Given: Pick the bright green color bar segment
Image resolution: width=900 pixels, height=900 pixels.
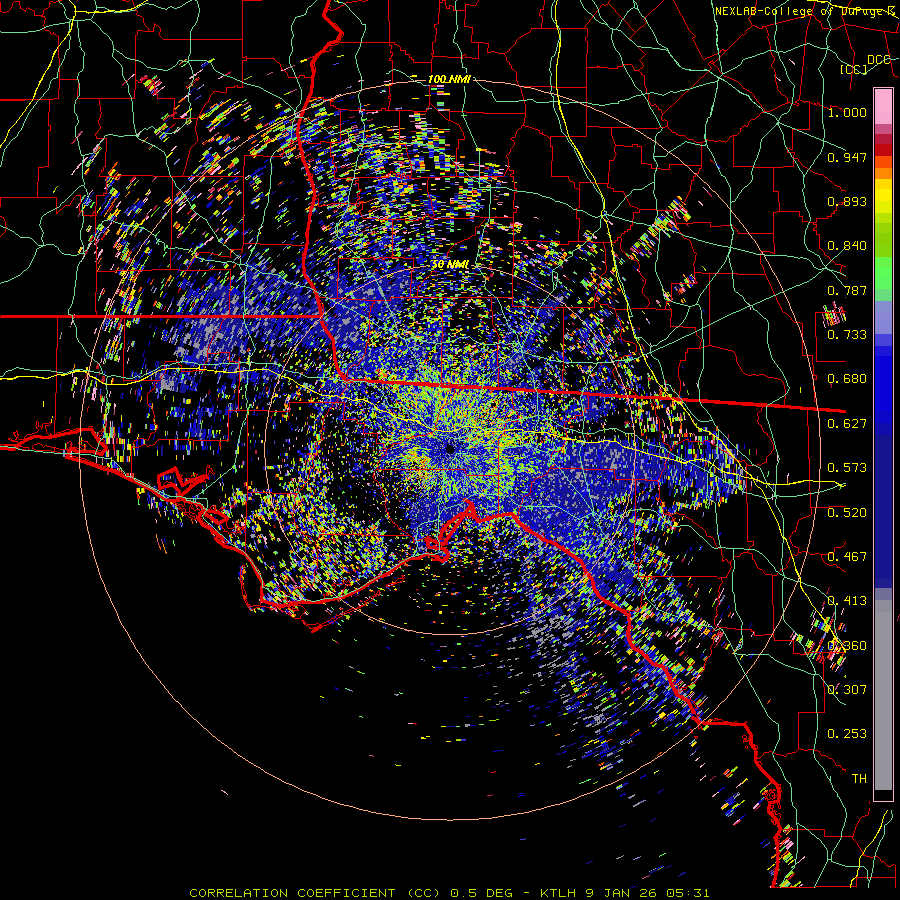Looking at the screenshot, I should (883, 273).
